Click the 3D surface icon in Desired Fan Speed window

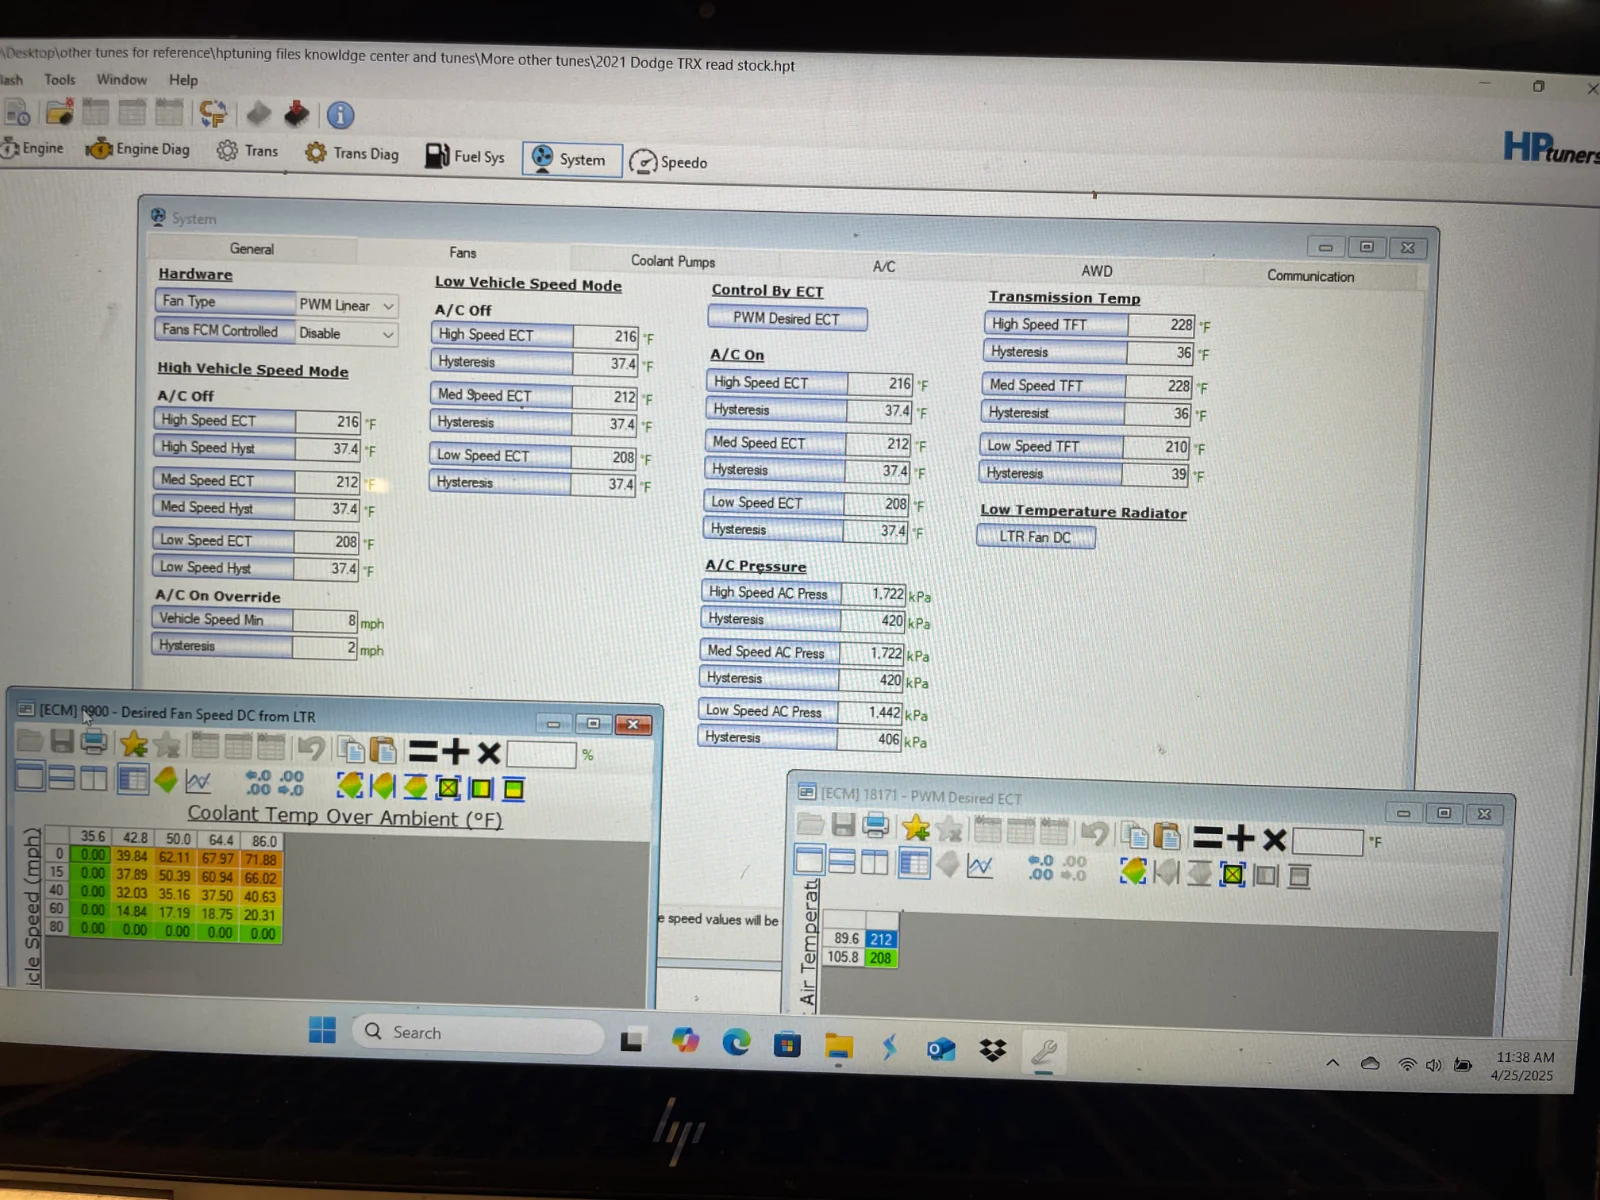click(x=166, y=780)
